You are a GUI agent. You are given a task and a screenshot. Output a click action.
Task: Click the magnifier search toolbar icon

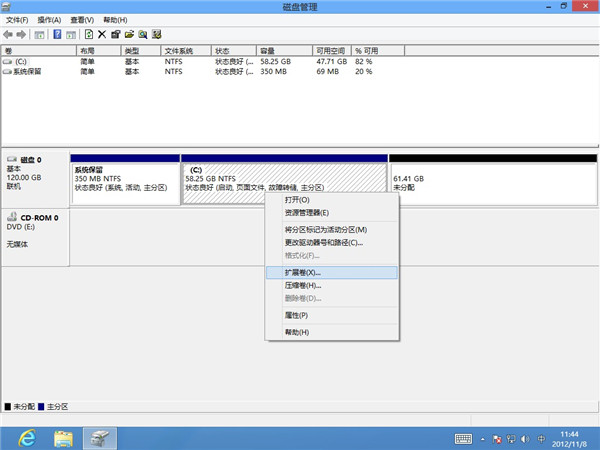pyautogui.click(x=143, y=34)
